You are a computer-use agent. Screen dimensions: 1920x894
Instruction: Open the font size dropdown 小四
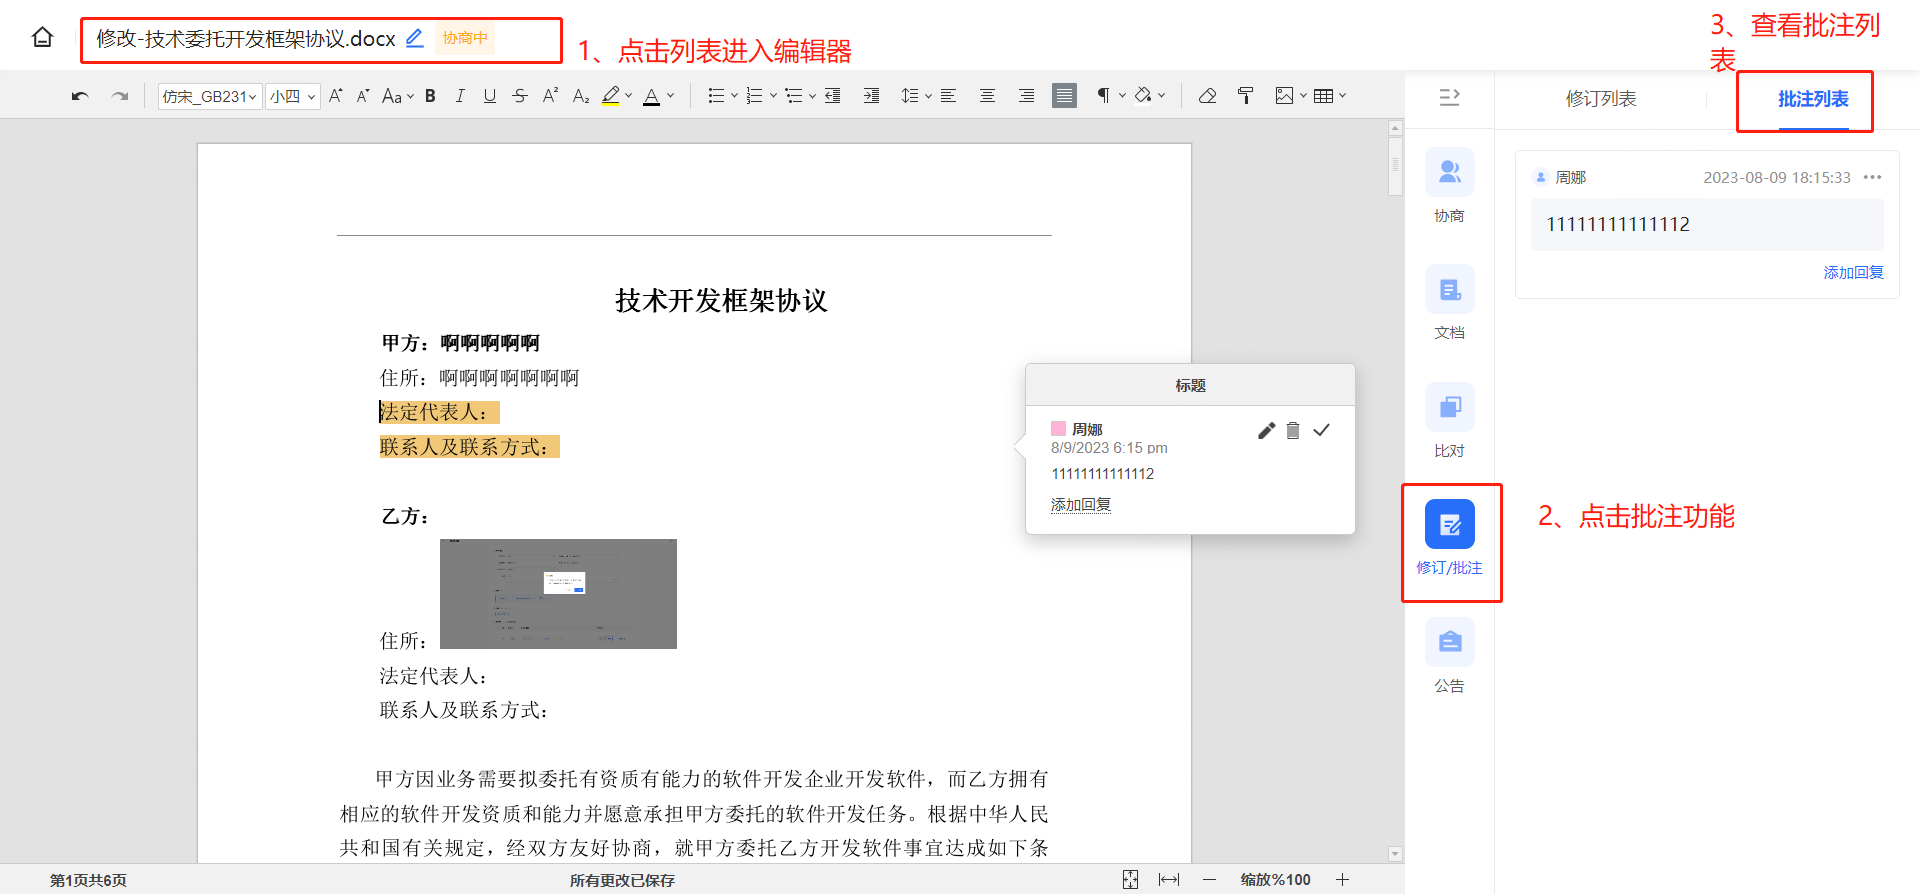(293, 96)
